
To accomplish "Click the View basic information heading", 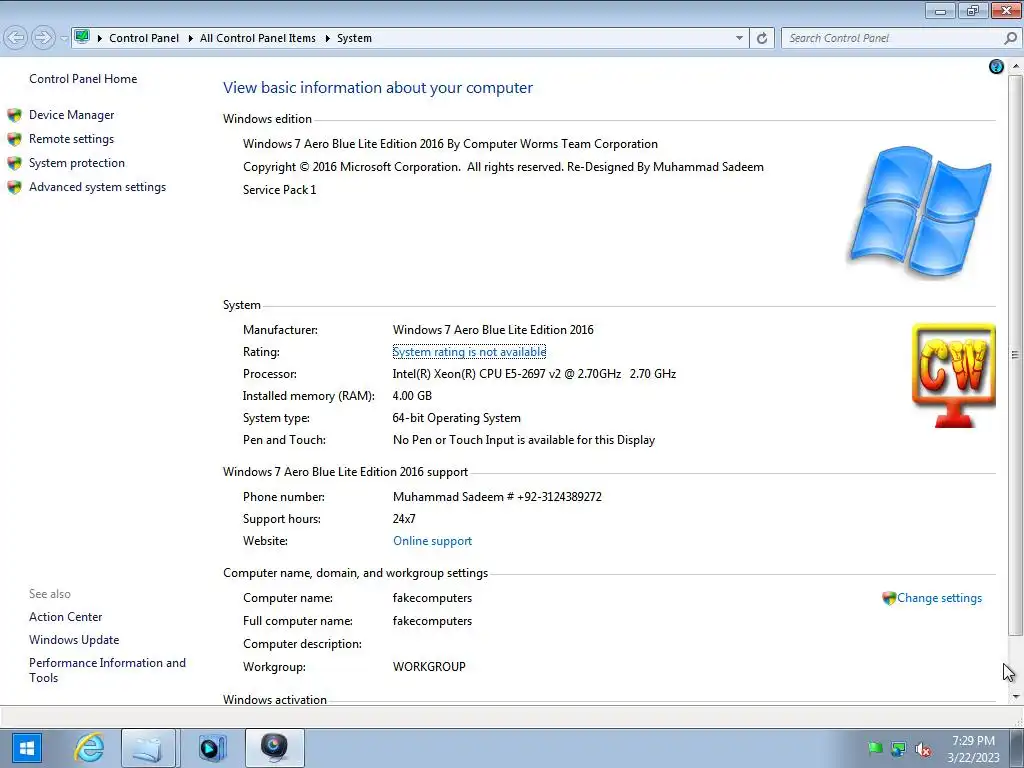I will pyautogui.click(x=377, y=88).
